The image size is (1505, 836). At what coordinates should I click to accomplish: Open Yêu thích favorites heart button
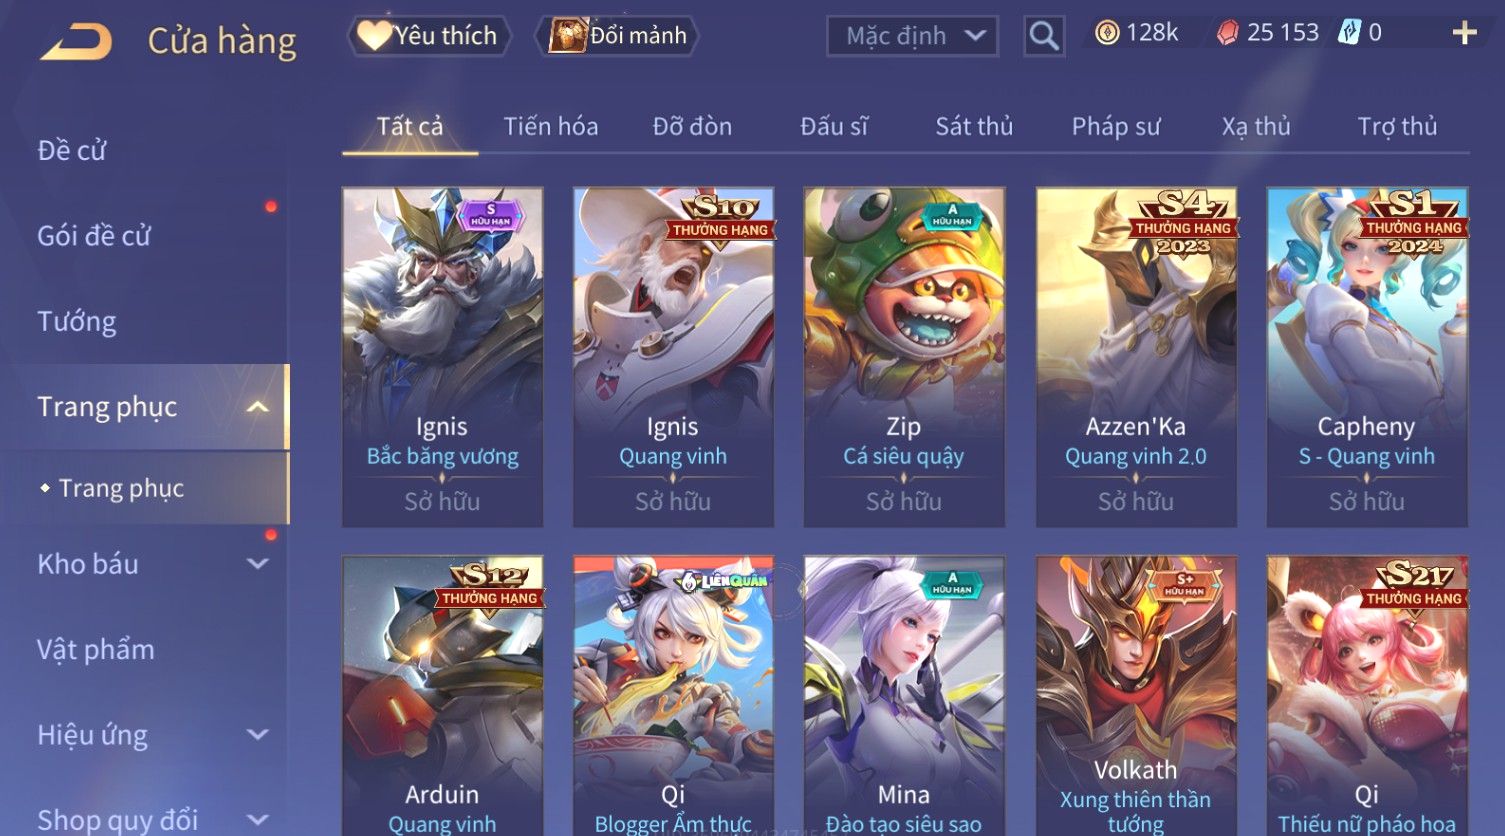pos(429,36)
